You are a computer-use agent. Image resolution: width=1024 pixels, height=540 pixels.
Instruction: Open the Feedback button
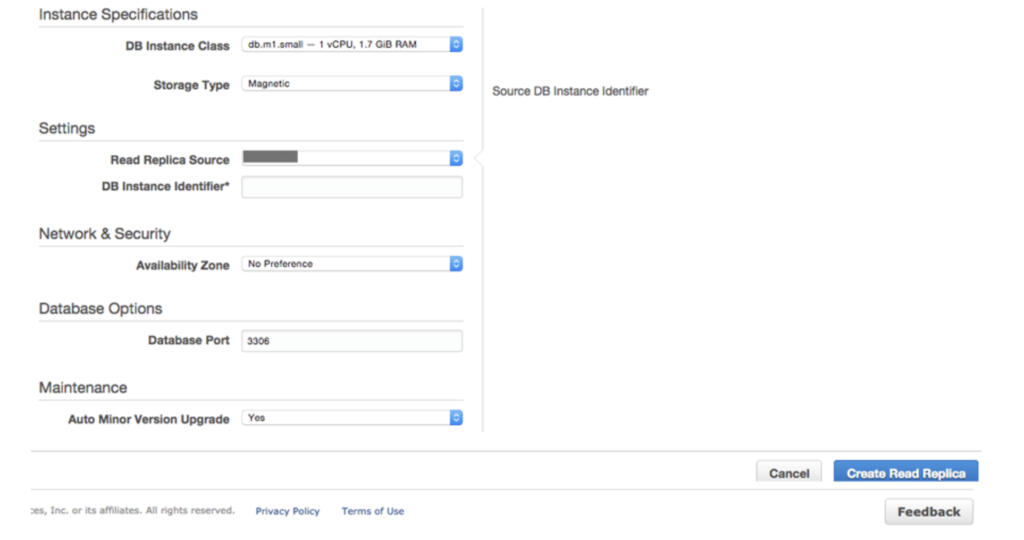click(x=928, y=512)
